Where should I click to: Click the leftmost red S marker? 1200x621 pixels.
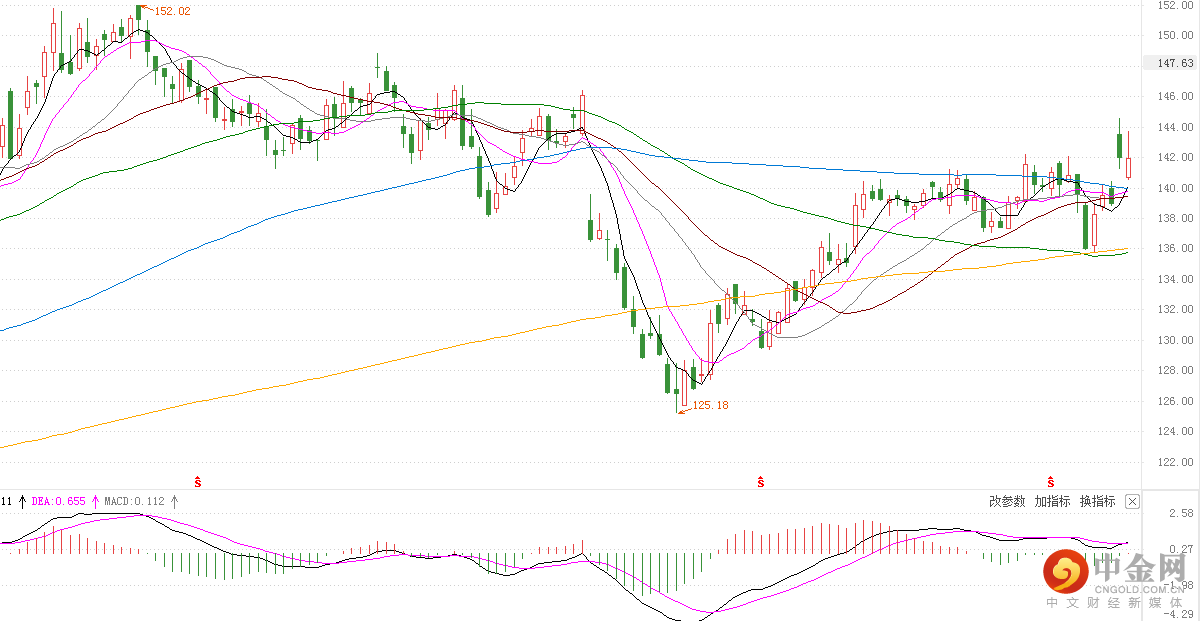198,482
